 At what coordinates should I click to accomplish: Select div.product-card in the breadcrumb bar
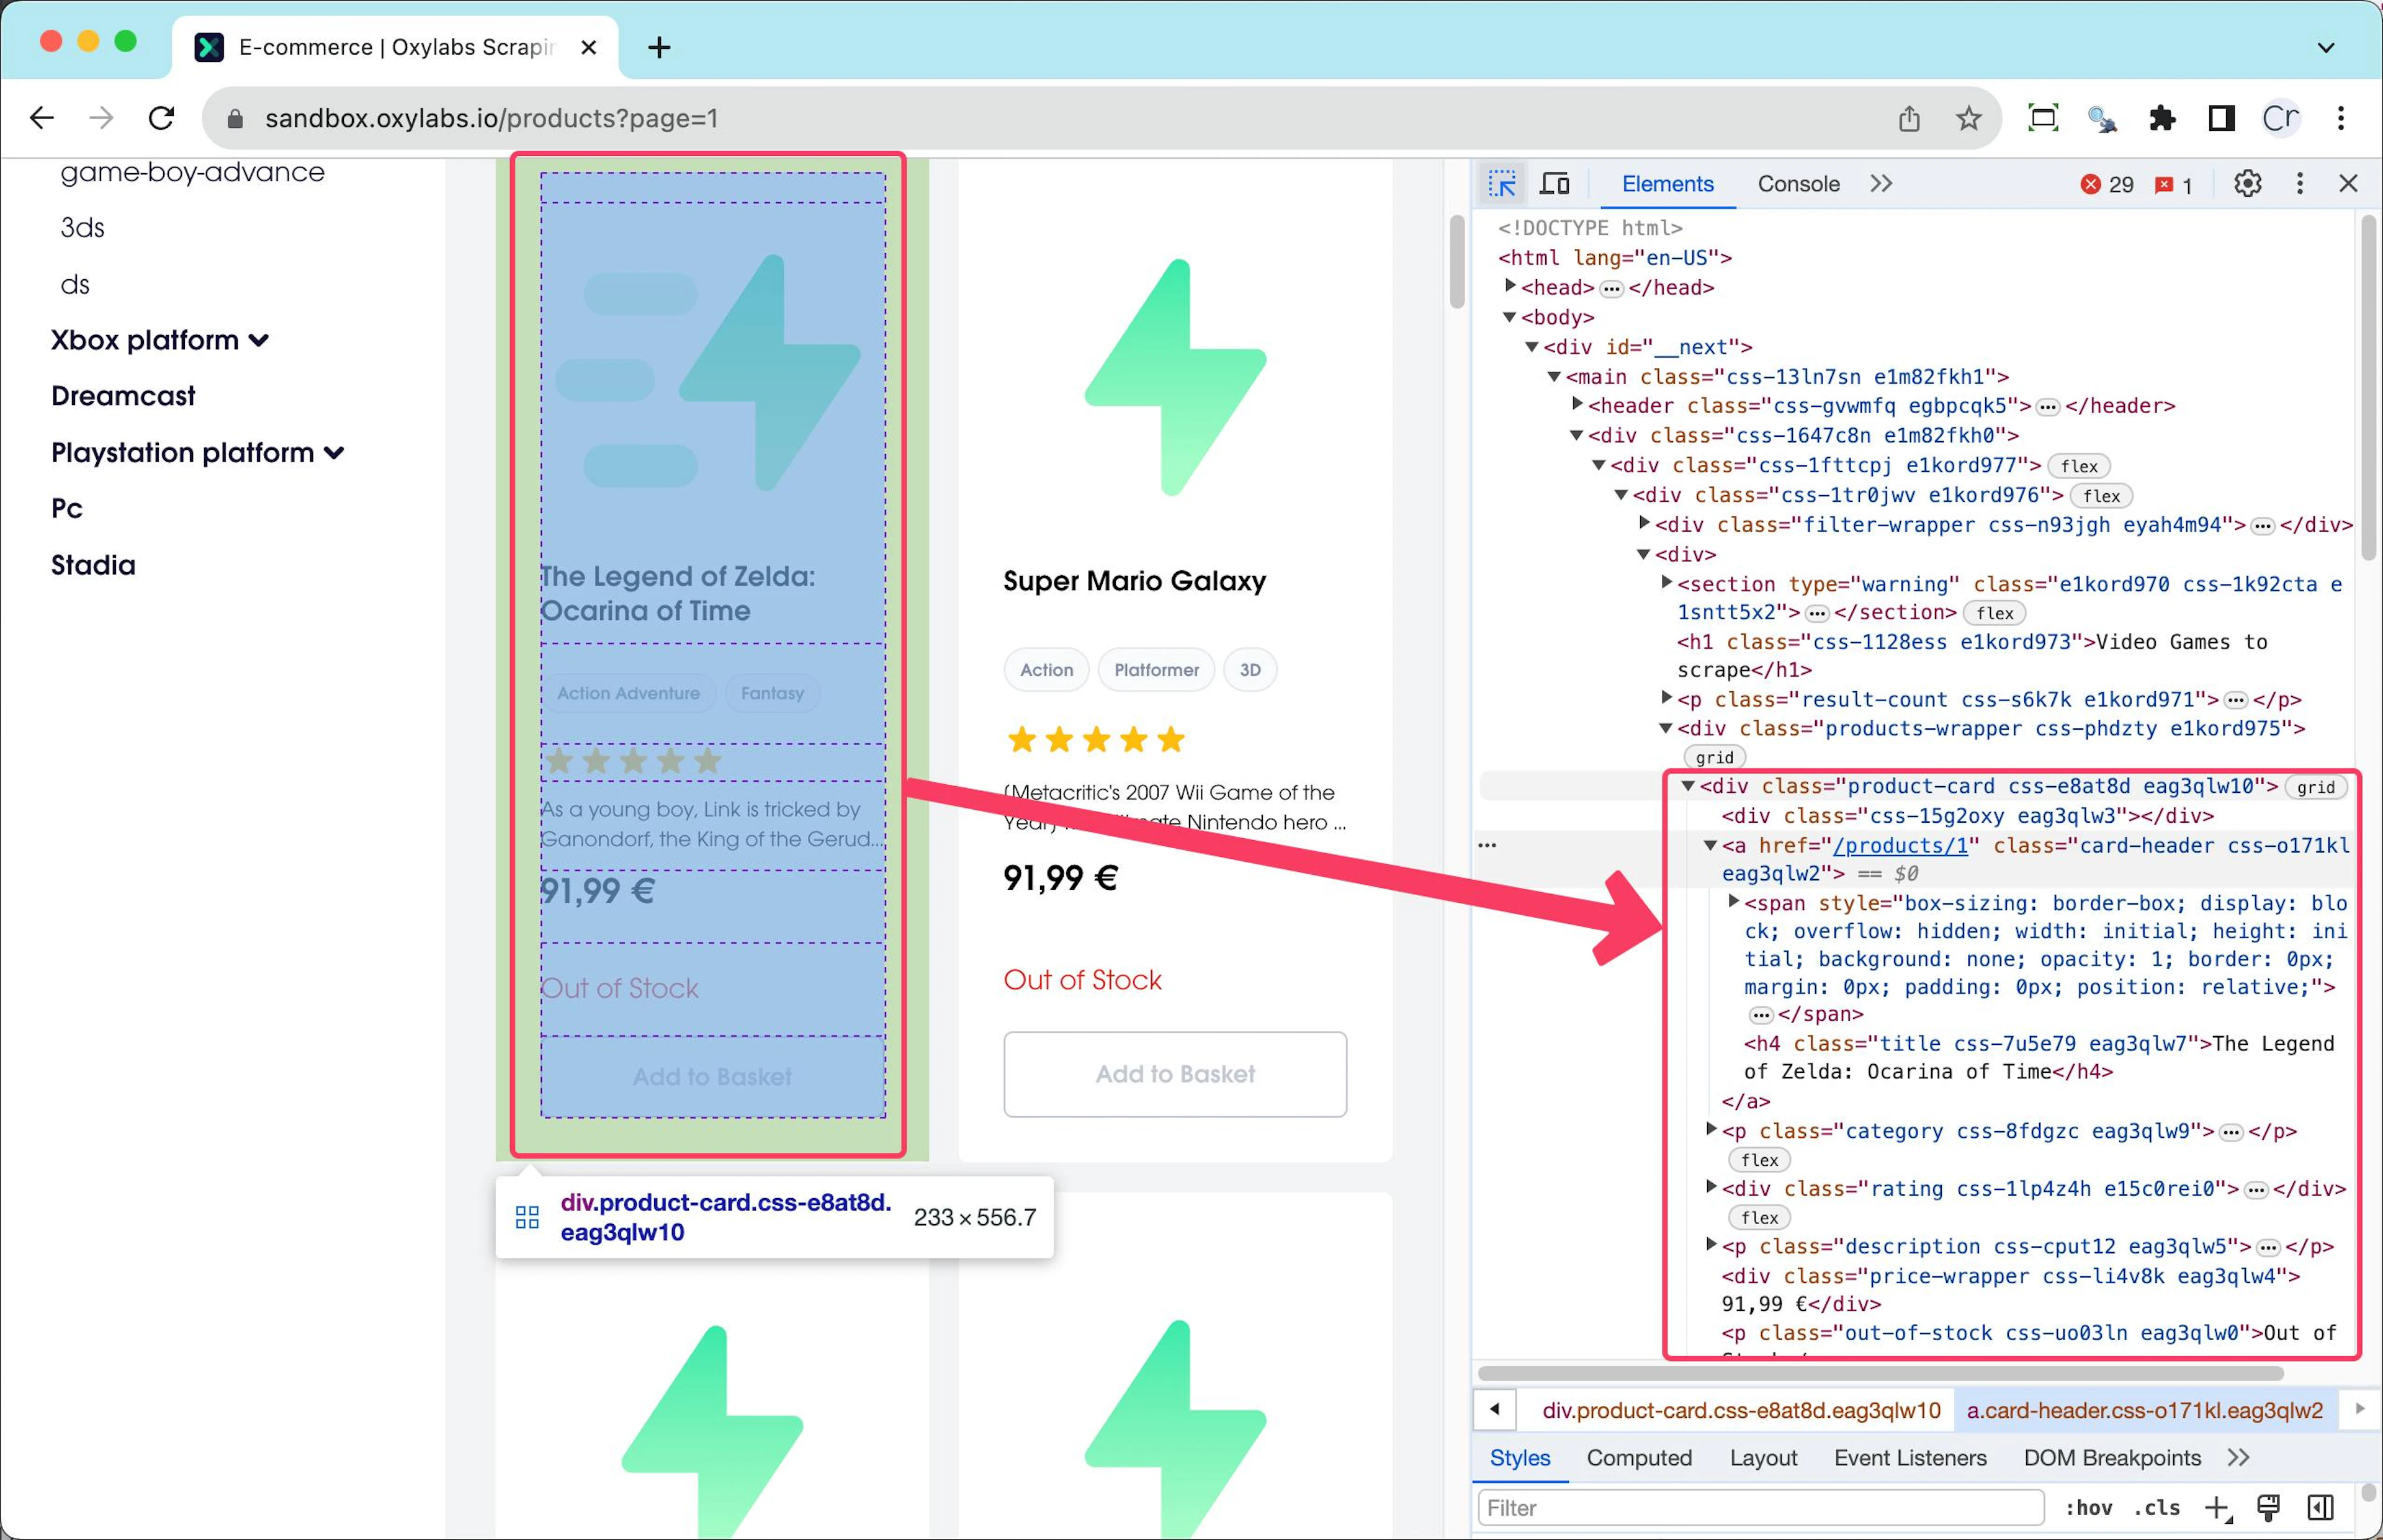tap(1741, 1410)
